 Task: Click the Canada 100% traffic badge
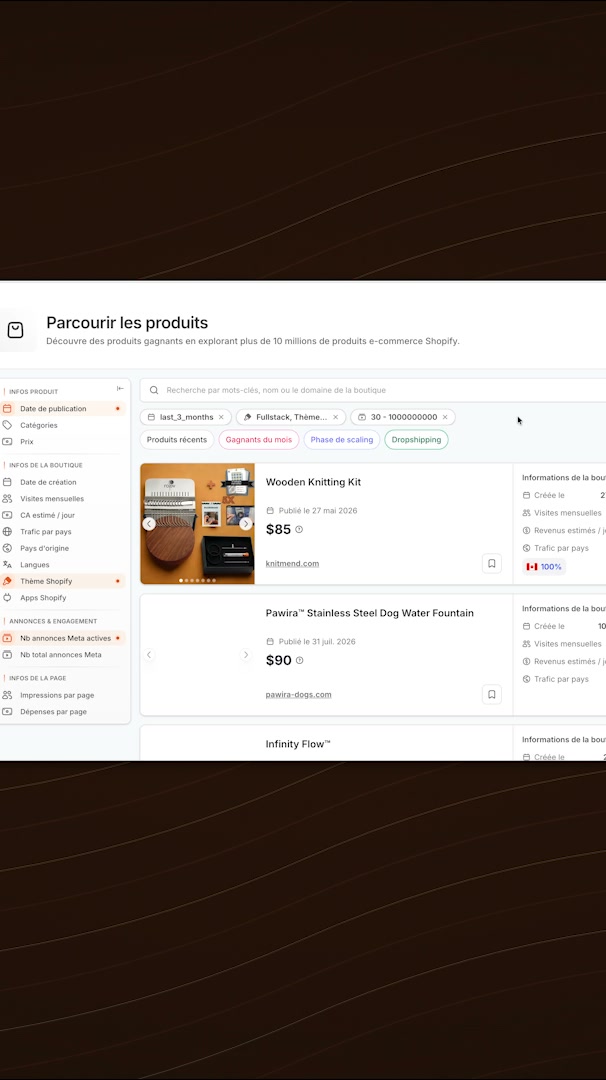pos(544,567)
